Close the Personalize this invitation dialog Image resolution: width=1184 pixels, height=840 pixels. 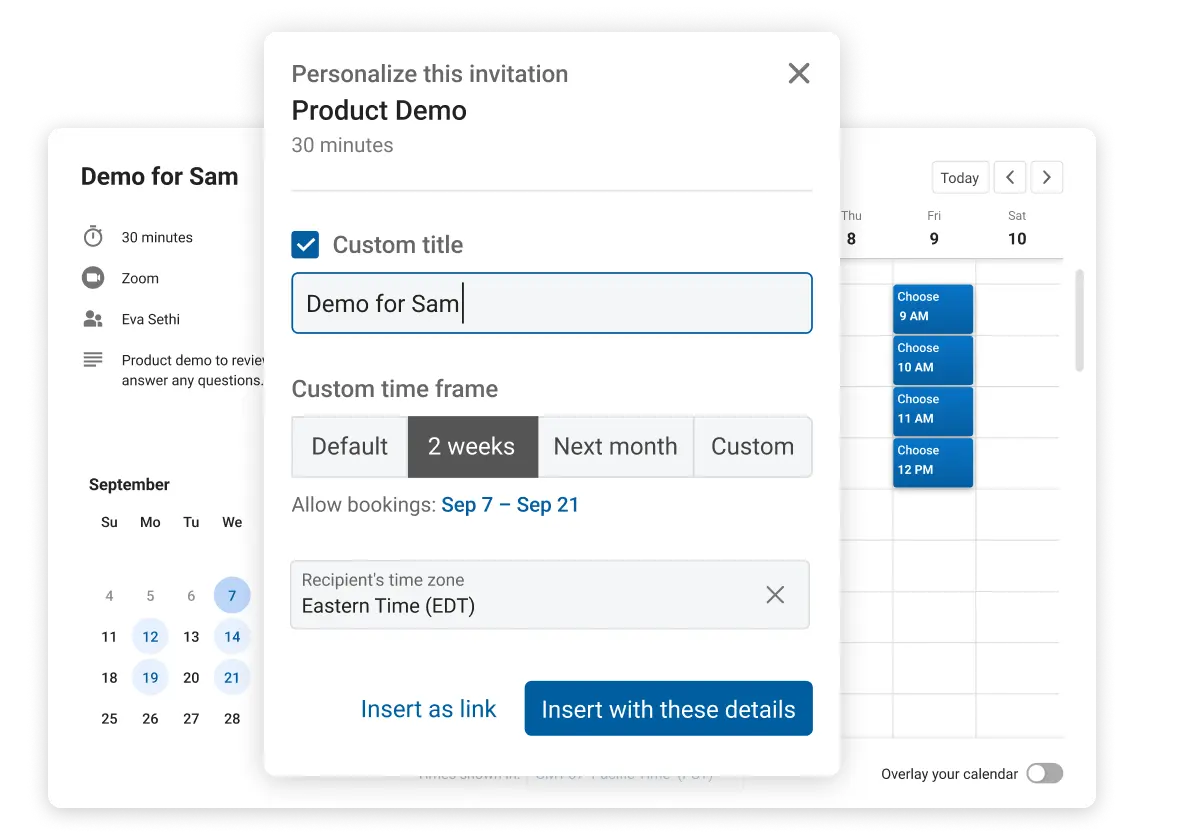[798, 73]
